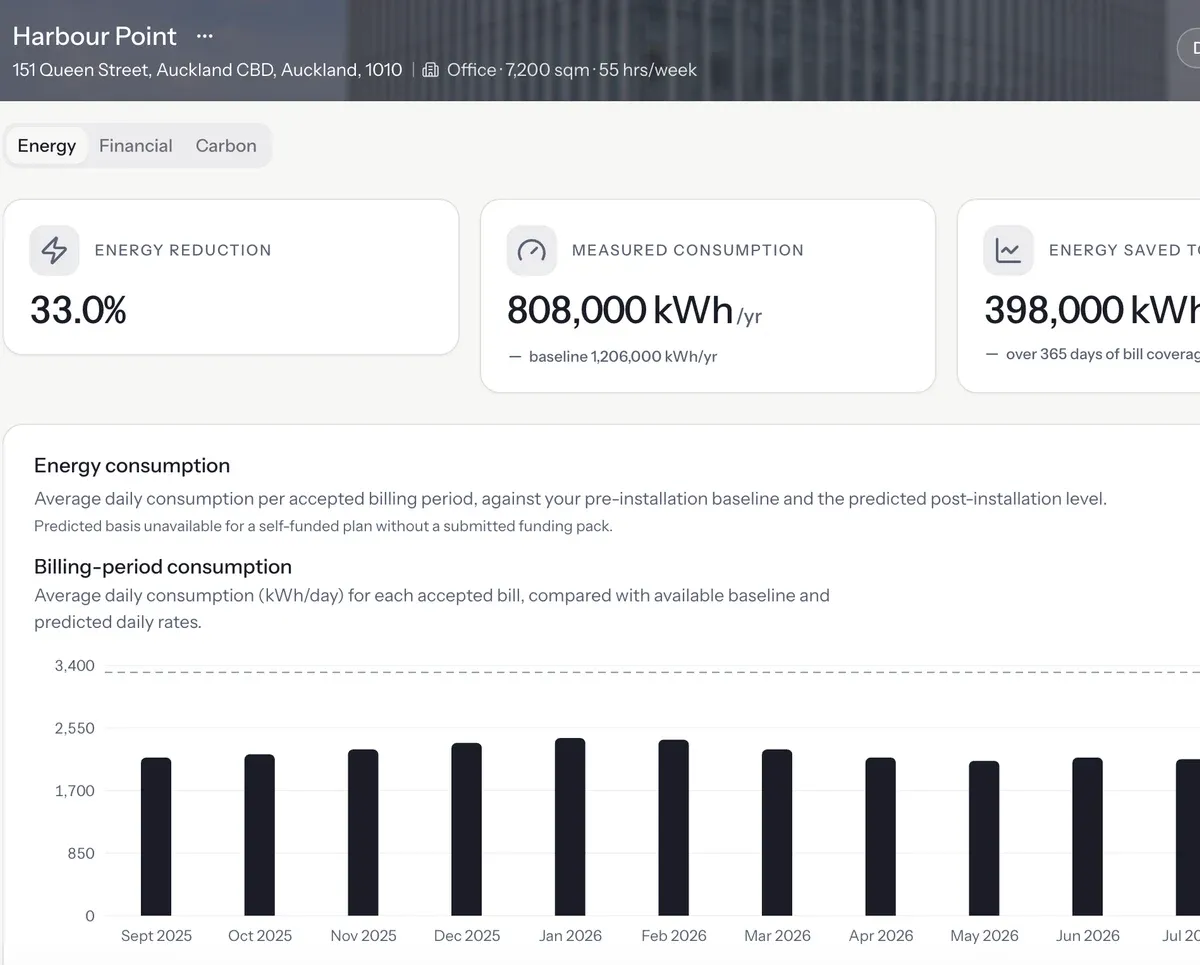Click the Jan 2026 axis label
Image resolution: width=1200 pixels, height=965 pixels.
(x=570, y=936)
